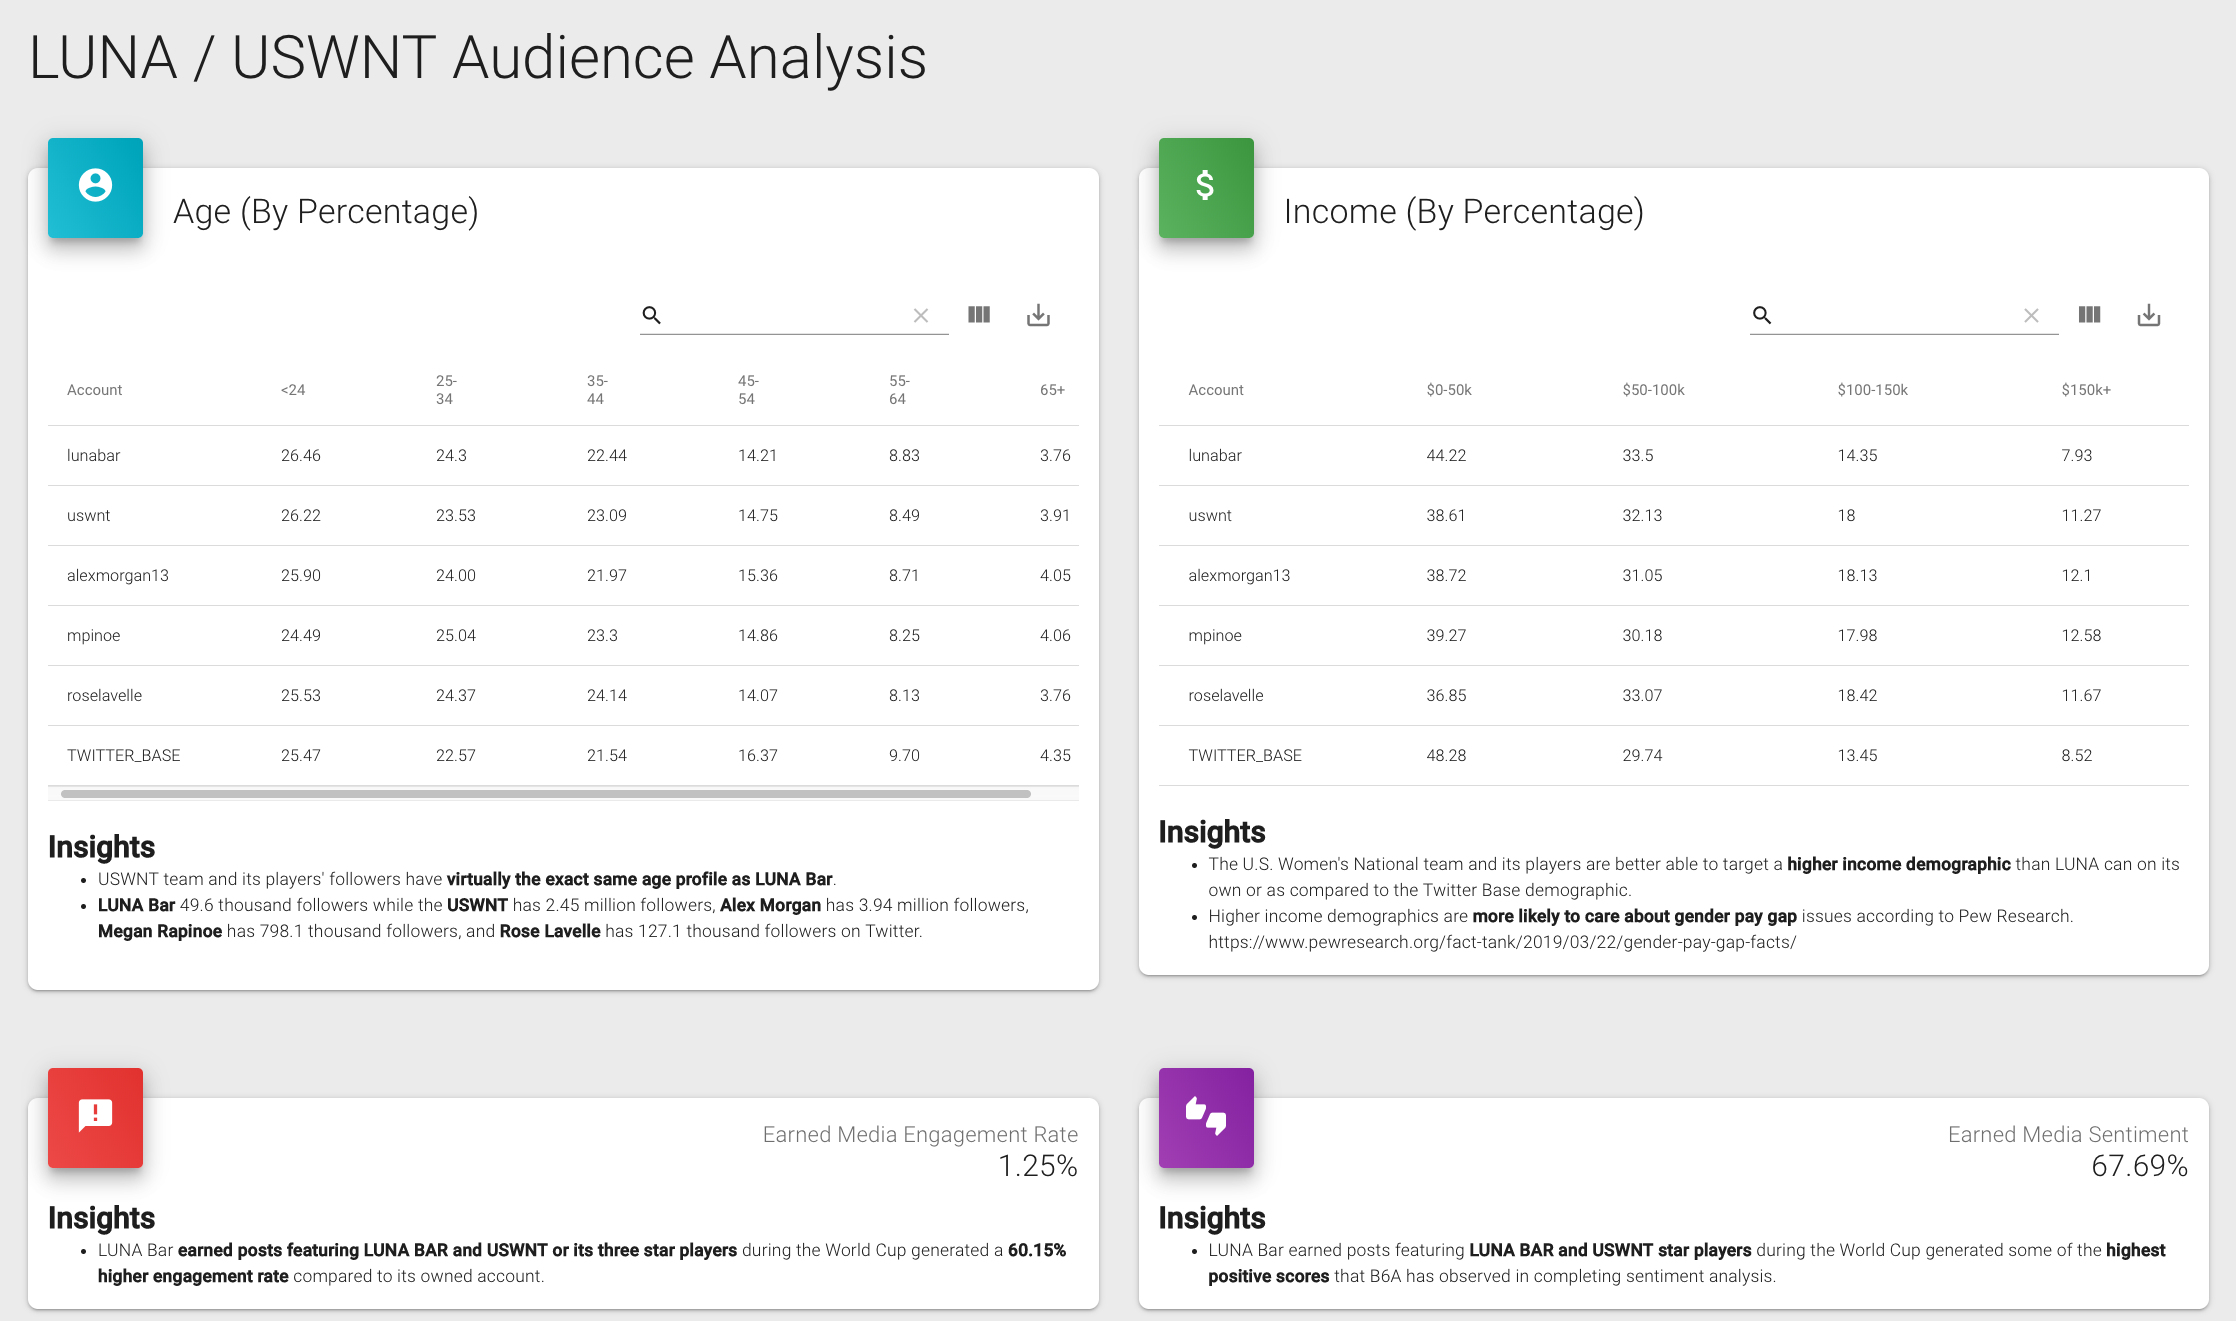
Task: Click the pewresearch.org gender pay gap URL
Action: pyautogui.click(x=1502, y=942)
